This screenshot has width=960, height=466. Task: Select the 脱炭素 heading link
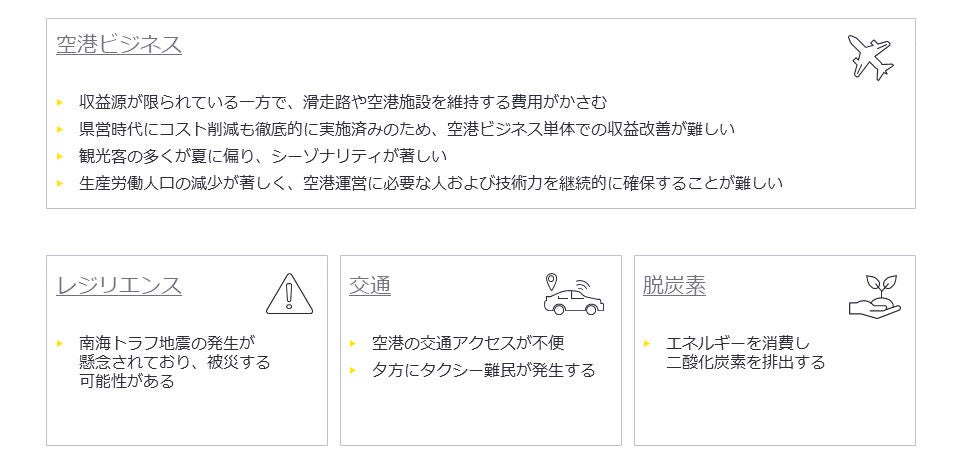coord(674,286)
